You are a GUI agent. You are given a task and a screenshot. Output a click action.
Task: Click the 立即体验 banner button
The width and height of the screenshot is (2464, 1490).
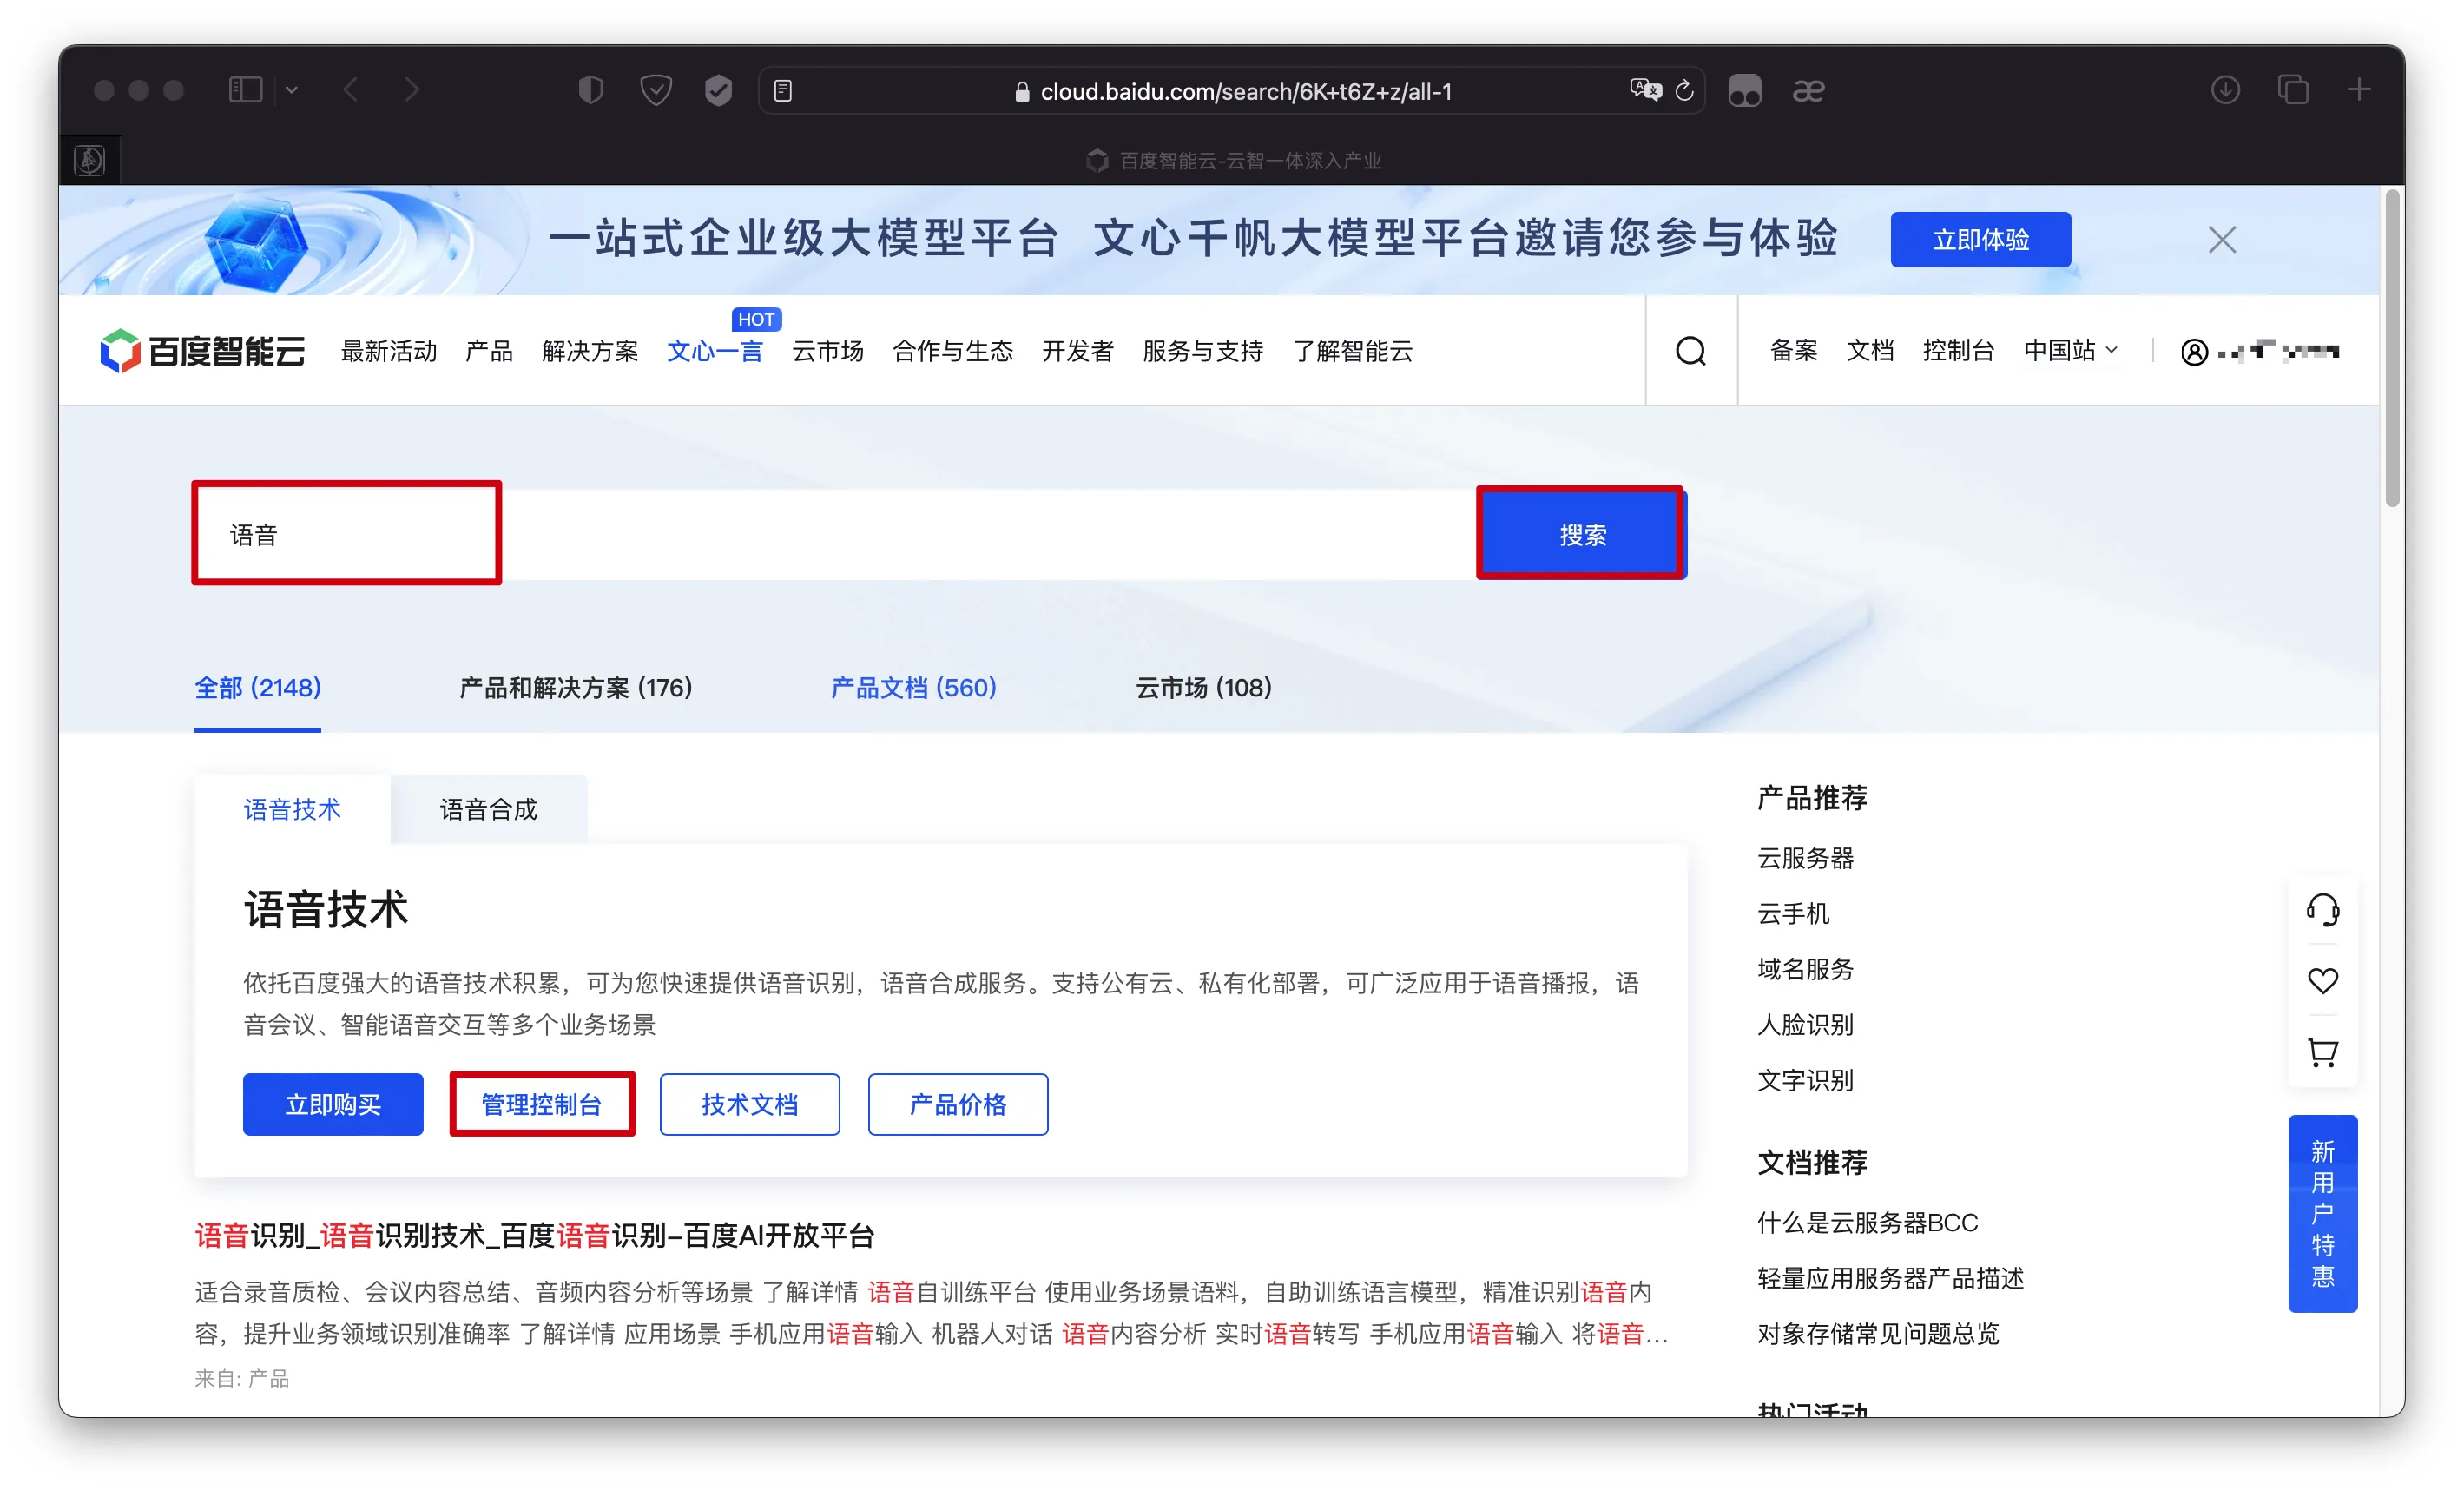(x=1980, y=240)
